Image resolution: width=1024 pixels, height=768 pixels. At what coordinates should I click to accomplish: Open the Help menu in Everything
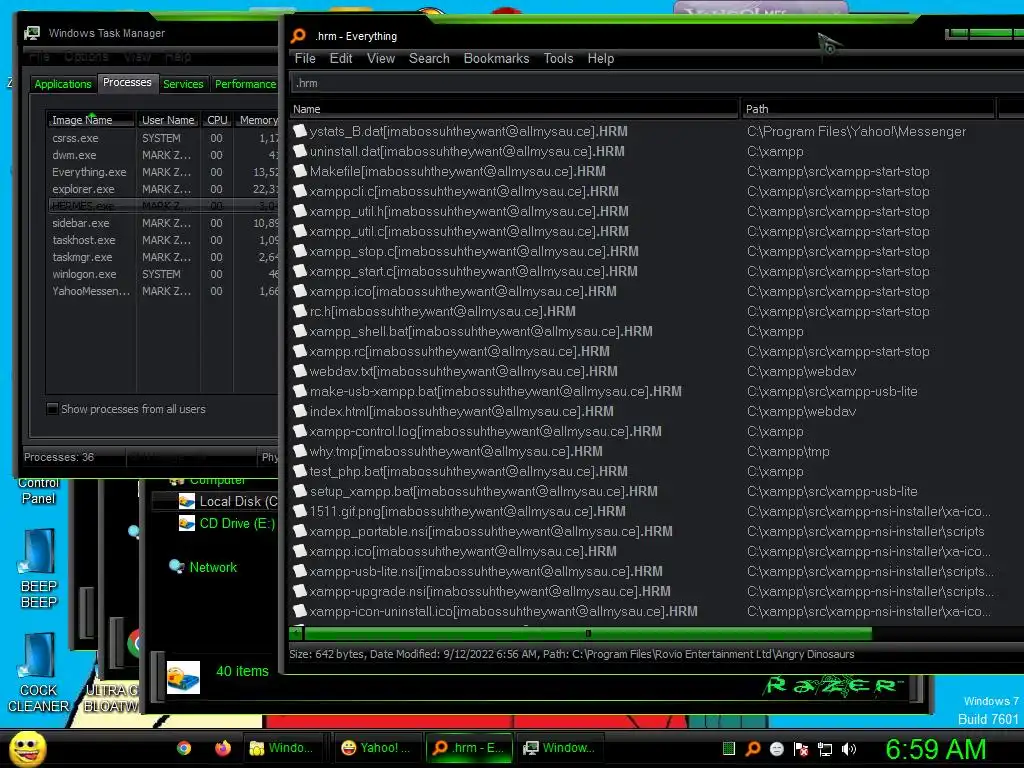click(x=601, y=59)
